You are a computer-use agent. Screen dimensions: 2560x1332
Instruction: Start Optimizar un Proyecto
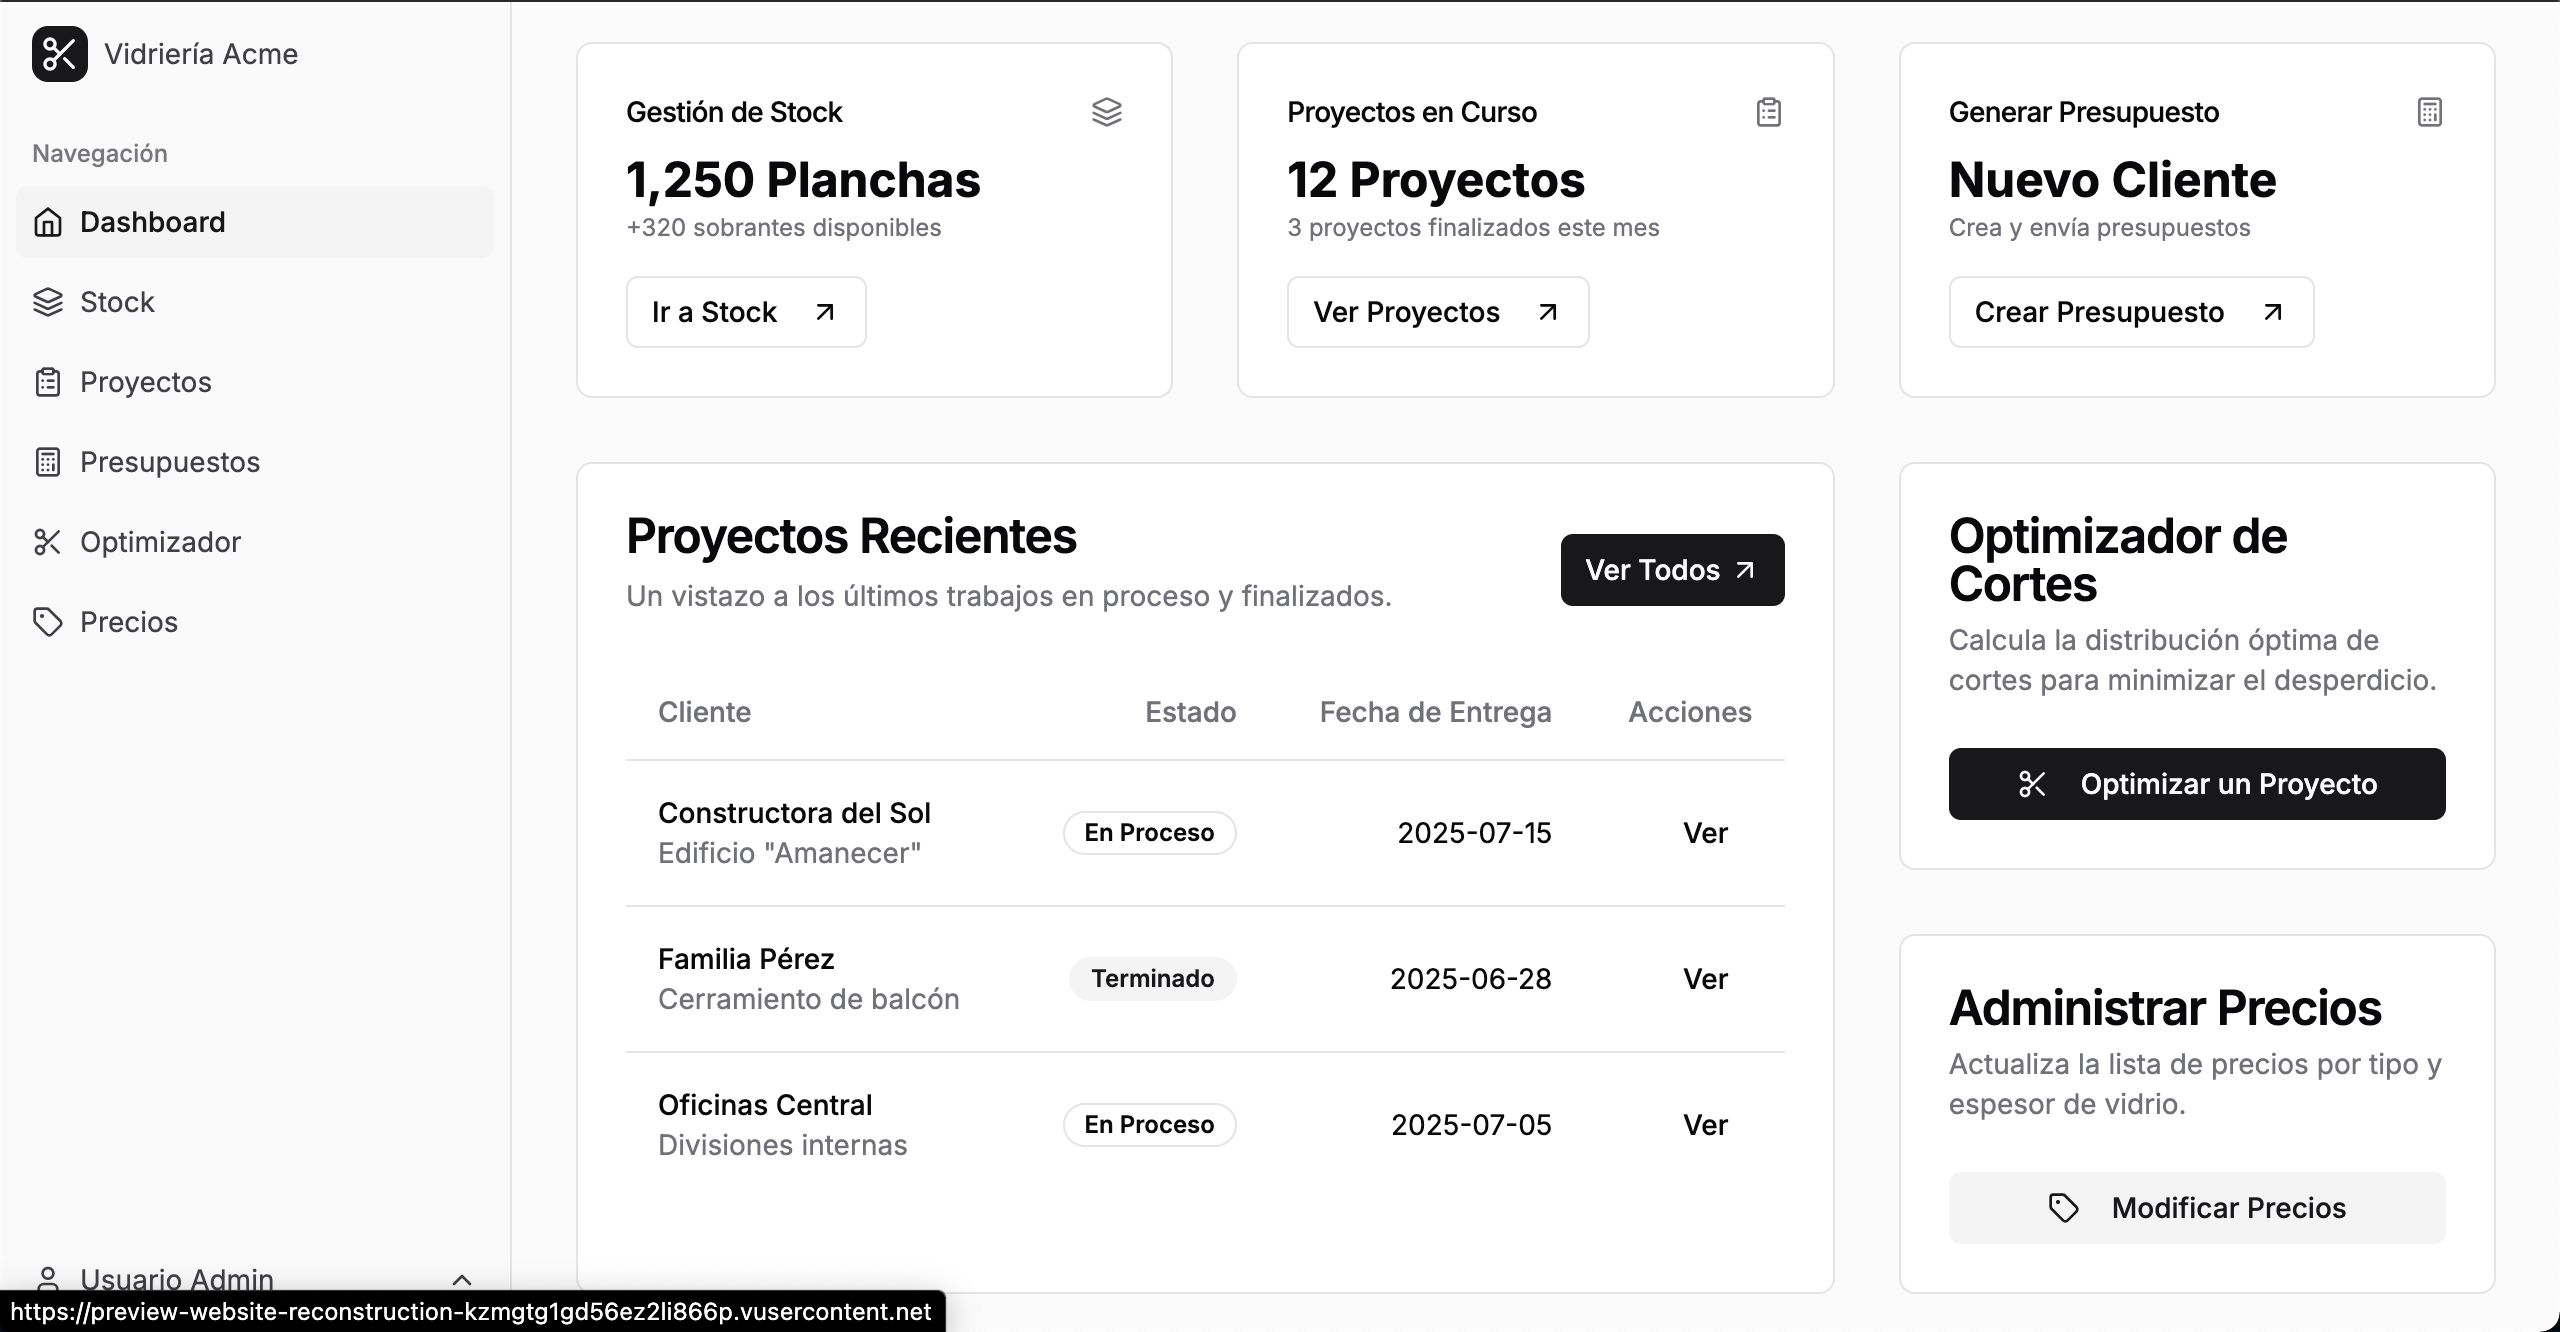(x=2197, y=783)
